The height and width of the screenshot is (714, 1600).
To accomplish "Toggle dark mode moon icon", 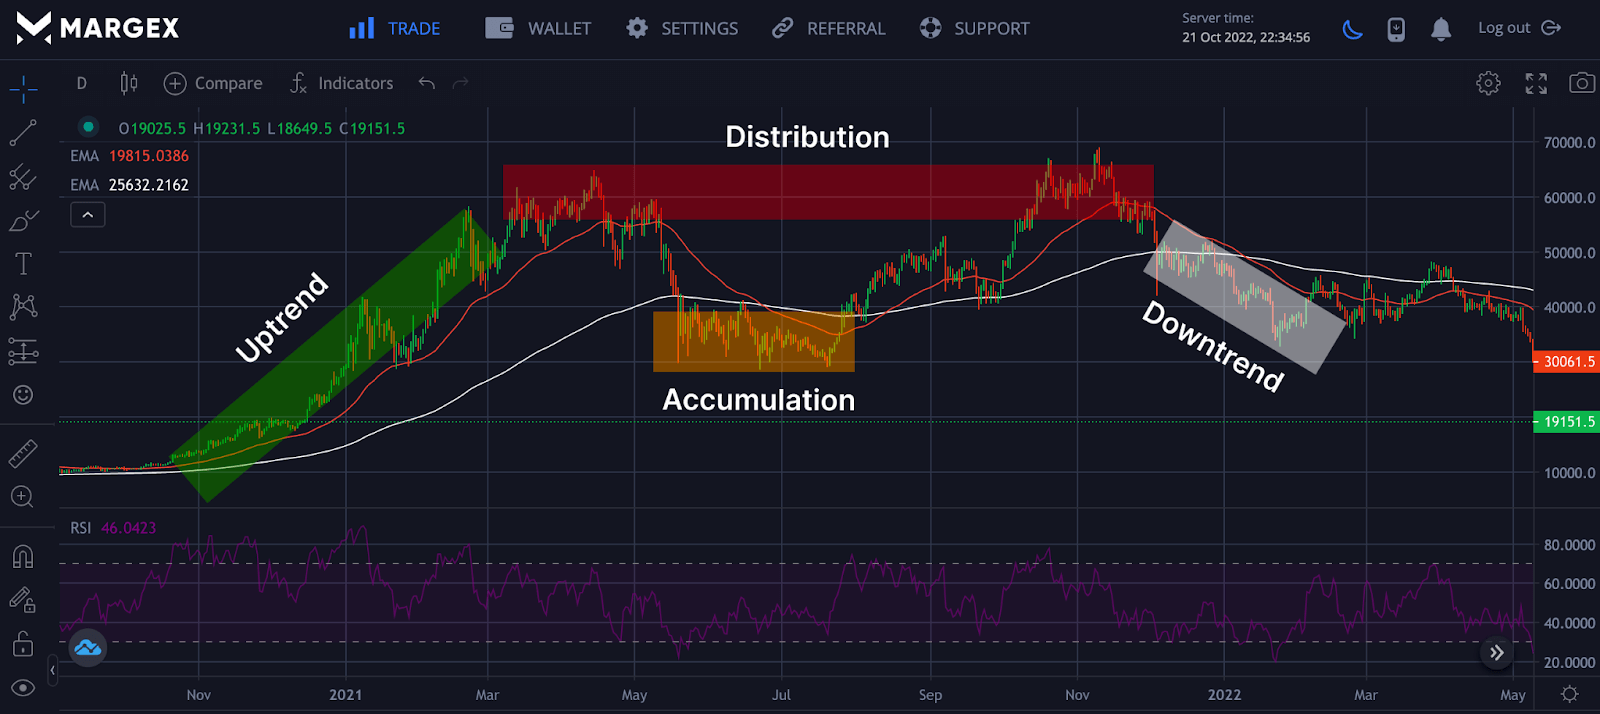I will 1353,29.
